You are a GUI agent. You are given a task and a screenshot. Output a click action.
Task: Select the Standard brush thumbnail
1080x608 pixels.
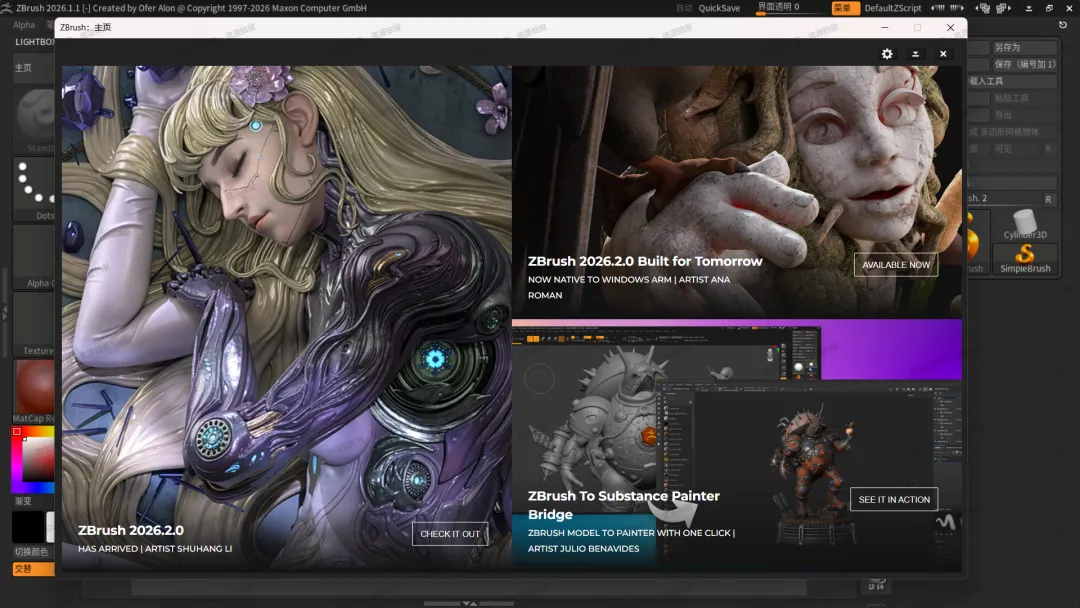coord(34,118)
